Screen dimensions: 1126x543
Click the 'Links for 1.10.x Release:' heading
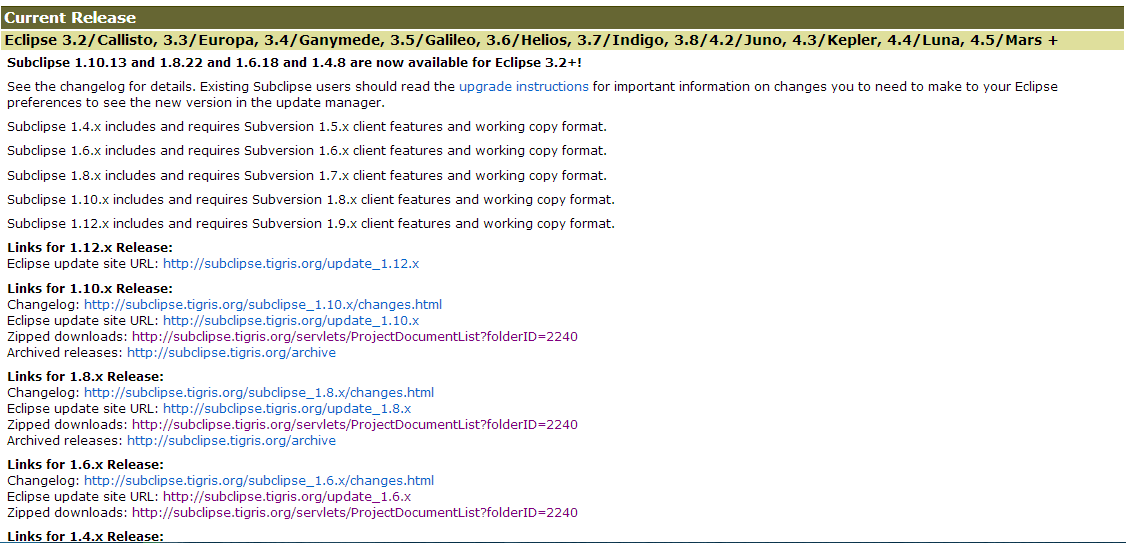coord(90,289)
